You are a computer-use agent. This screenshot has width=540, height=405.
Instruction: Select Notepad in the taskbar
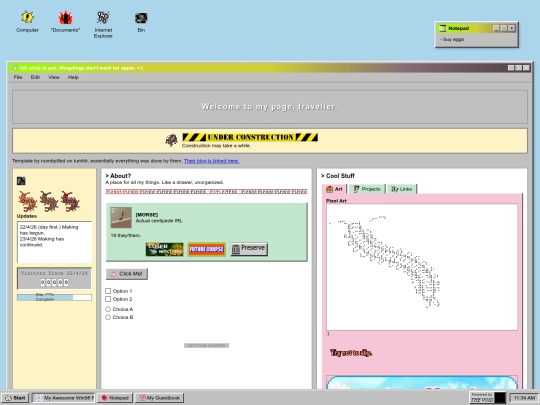pos(115,398)
